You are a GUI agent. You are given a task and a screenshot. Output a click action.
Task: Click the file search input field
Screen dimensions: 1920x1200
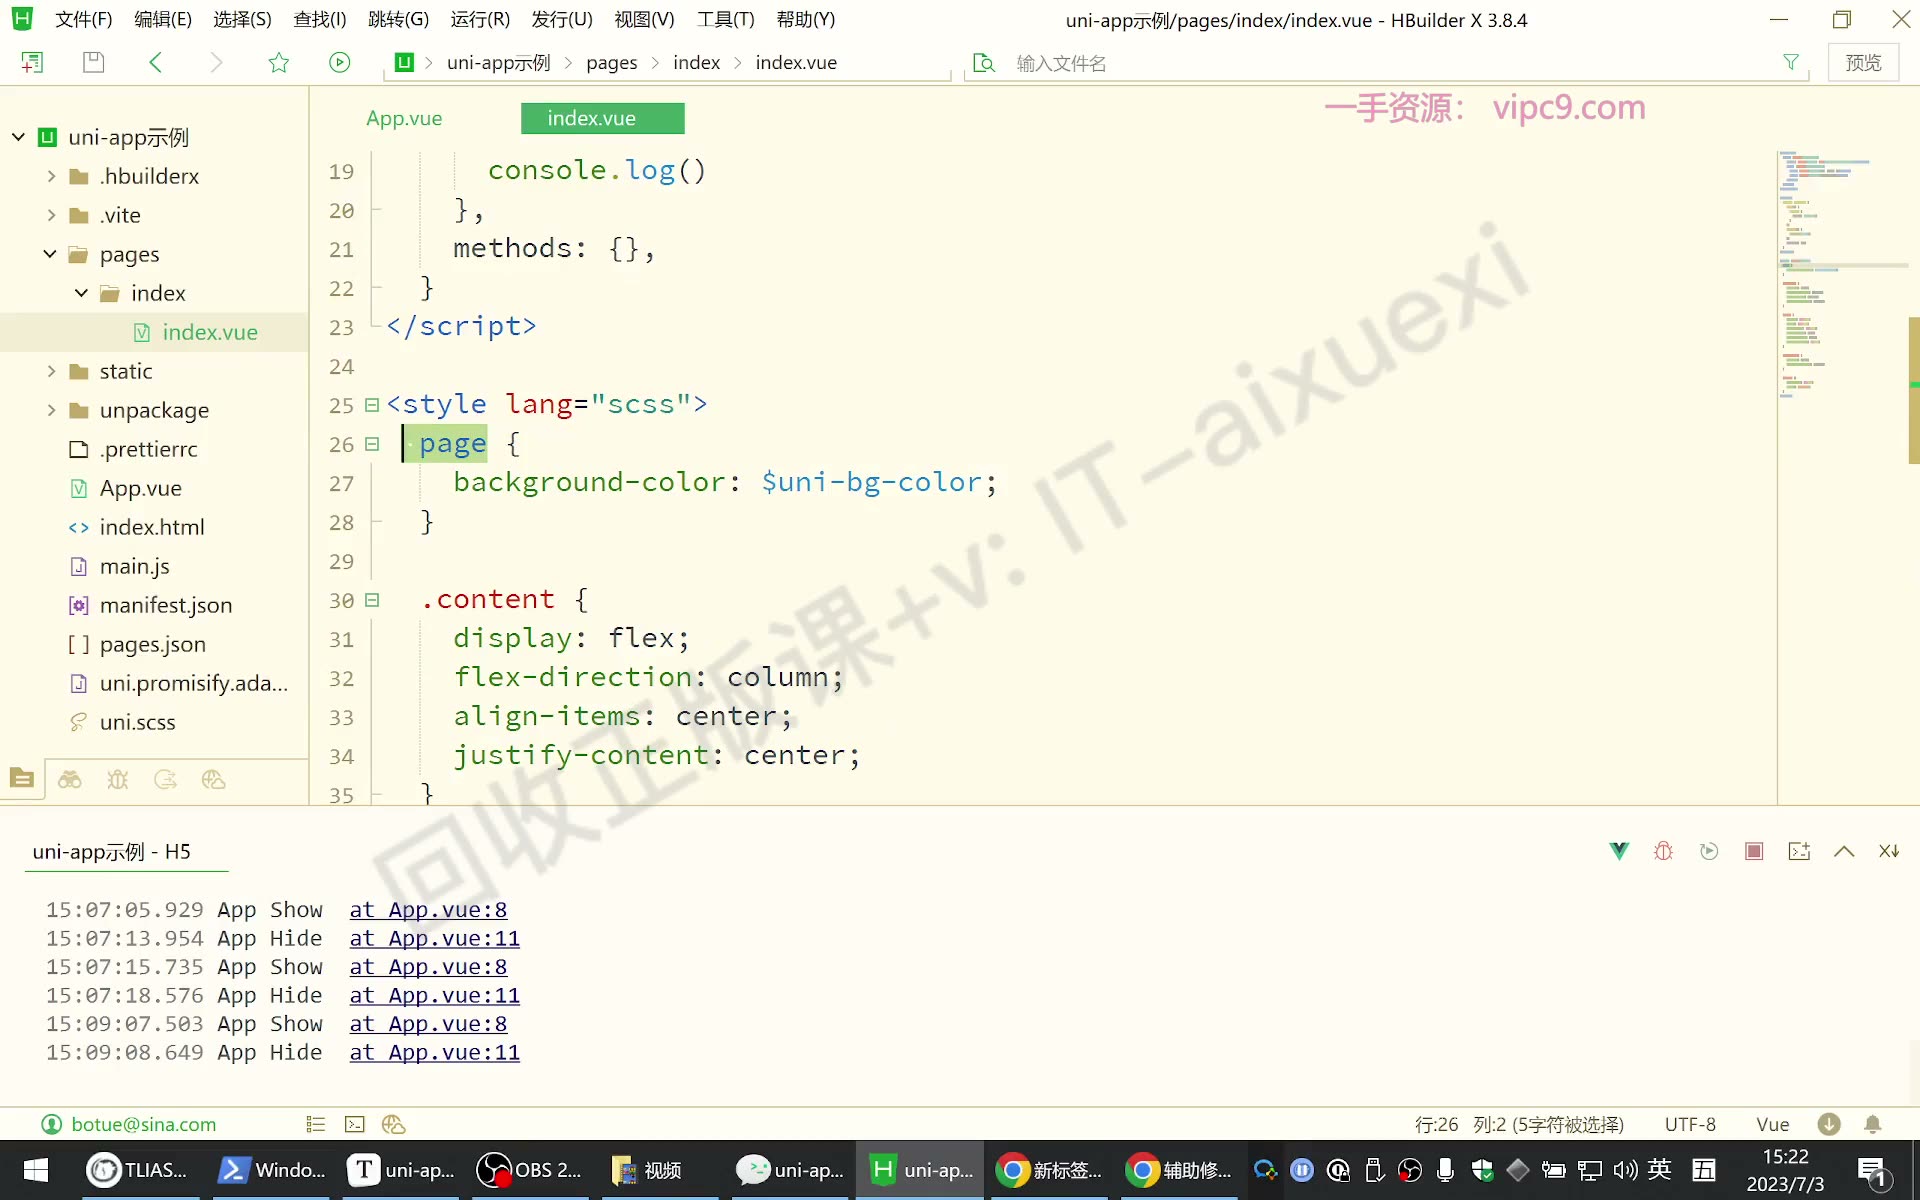click(1390, 63)
